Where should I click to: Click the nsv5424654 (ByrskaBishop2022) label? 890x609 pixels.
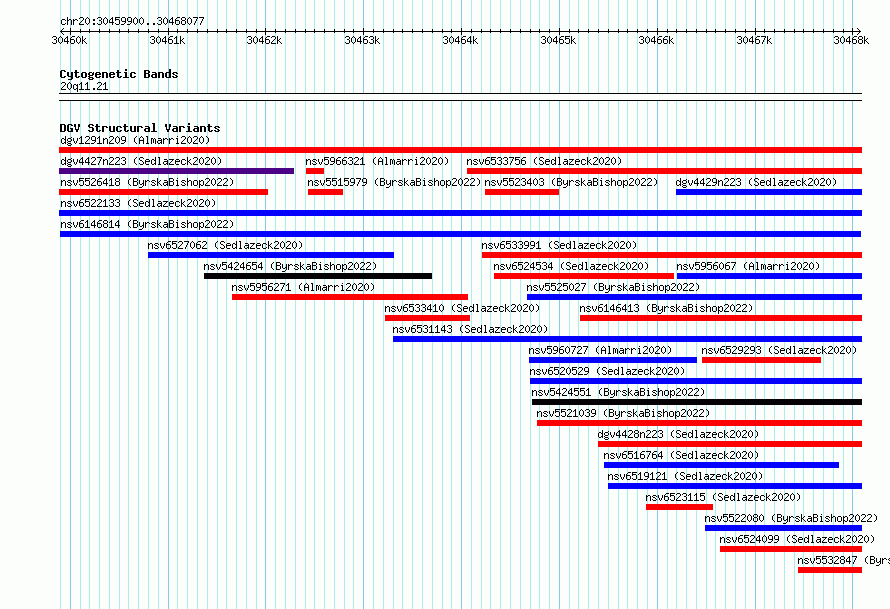tap(290, 266)
